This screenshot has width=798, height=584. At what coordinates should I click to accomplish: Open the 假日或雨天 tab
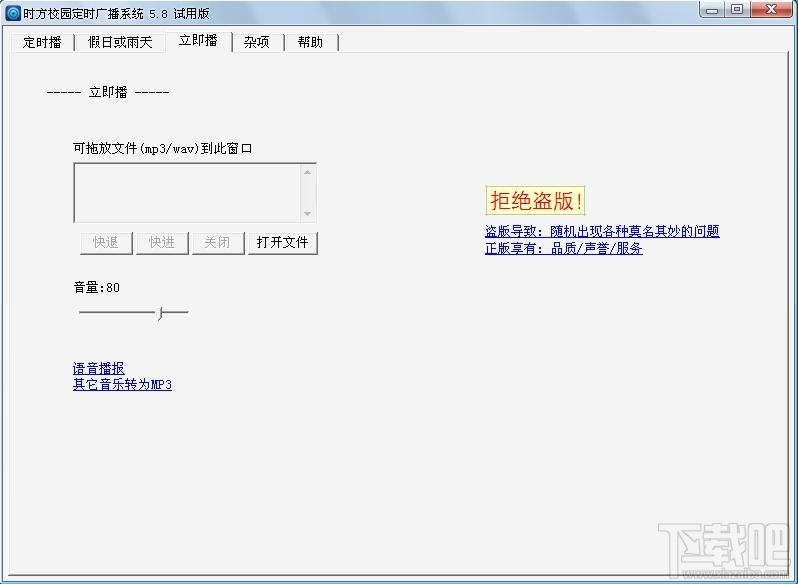pos(120,42)
